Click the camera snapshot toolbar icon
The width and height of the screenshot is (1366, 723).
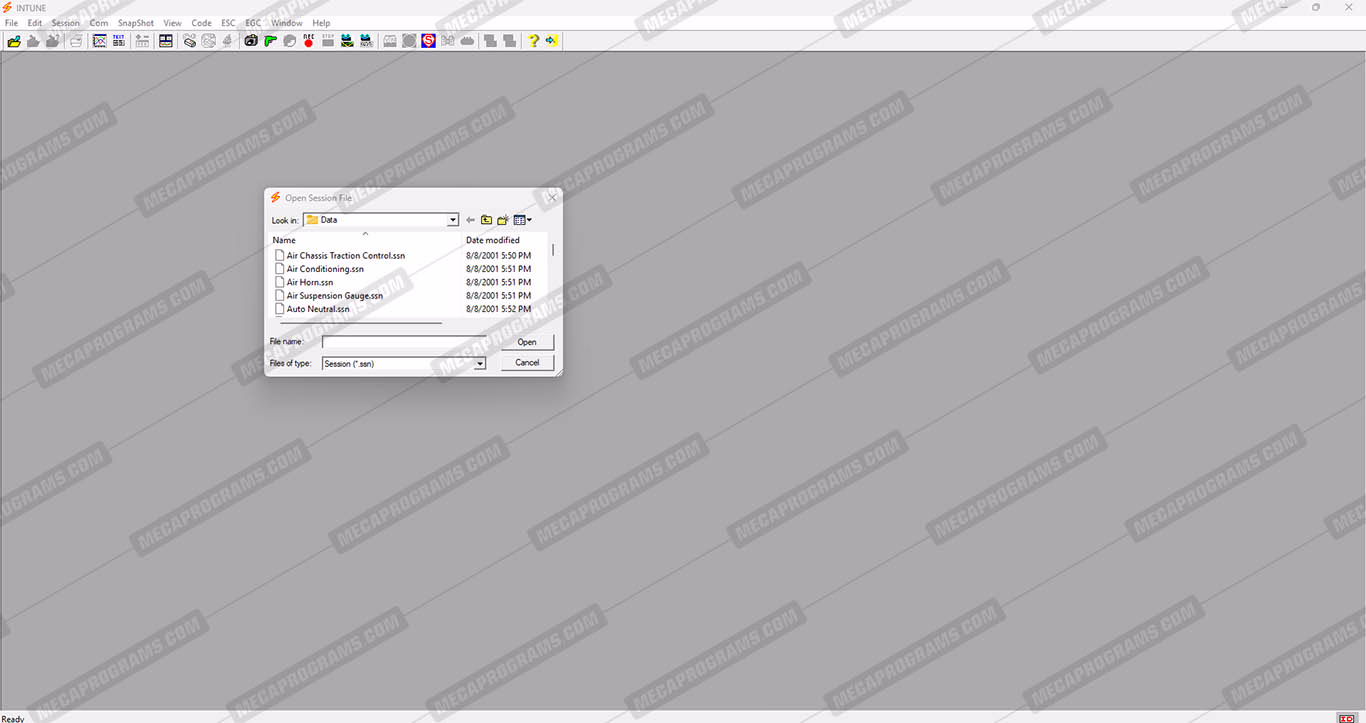point(251,41)
